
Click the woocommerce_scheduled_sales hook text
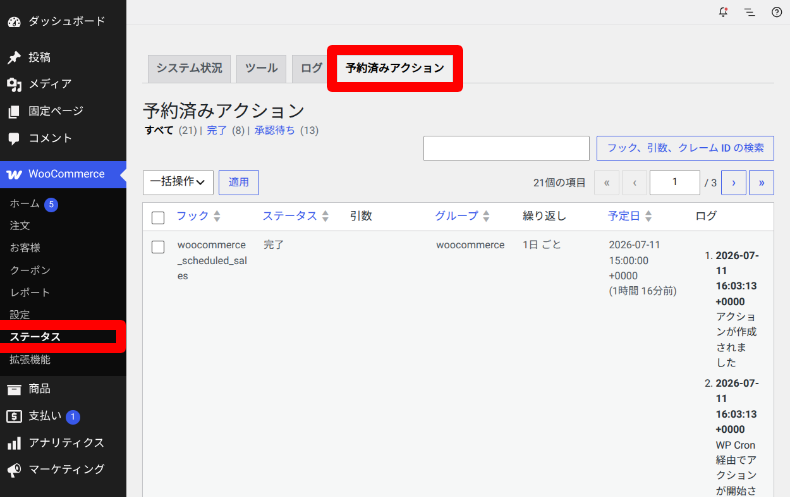tap(212, 261)
